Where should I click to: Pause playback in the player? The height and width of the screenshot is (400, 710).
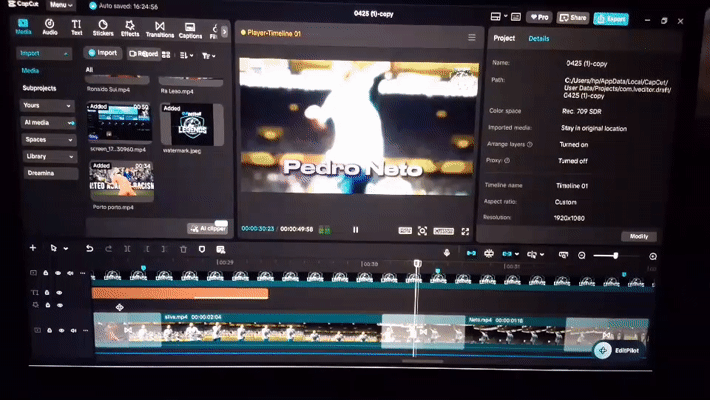355,230
